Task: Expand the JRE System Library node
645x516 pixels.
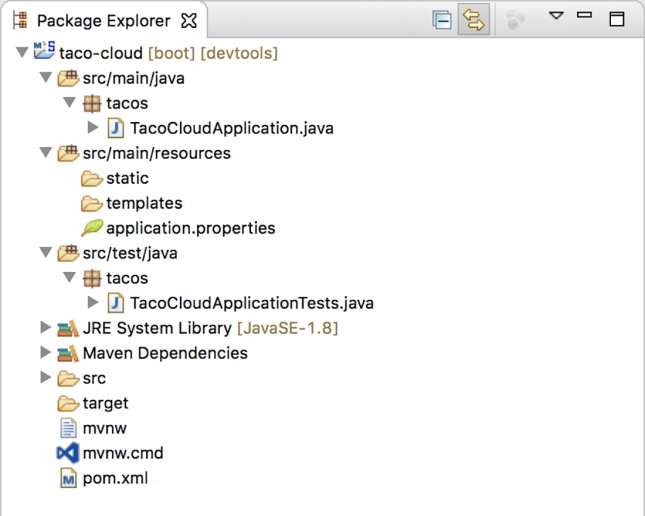Action: click(x=46, y=327)
